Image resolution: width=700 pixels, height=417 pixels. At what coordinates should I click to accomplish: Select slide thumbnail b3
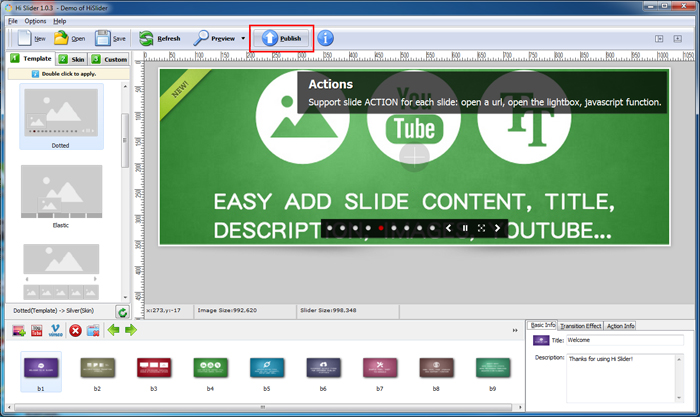[154, 368]
